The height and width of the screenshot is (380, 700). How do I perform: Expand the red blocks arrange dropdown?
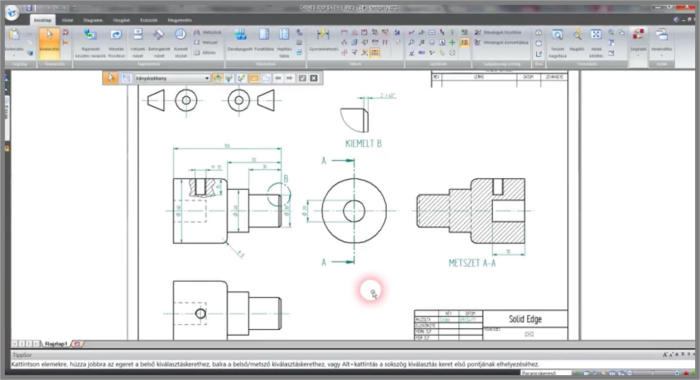[638, 55]
